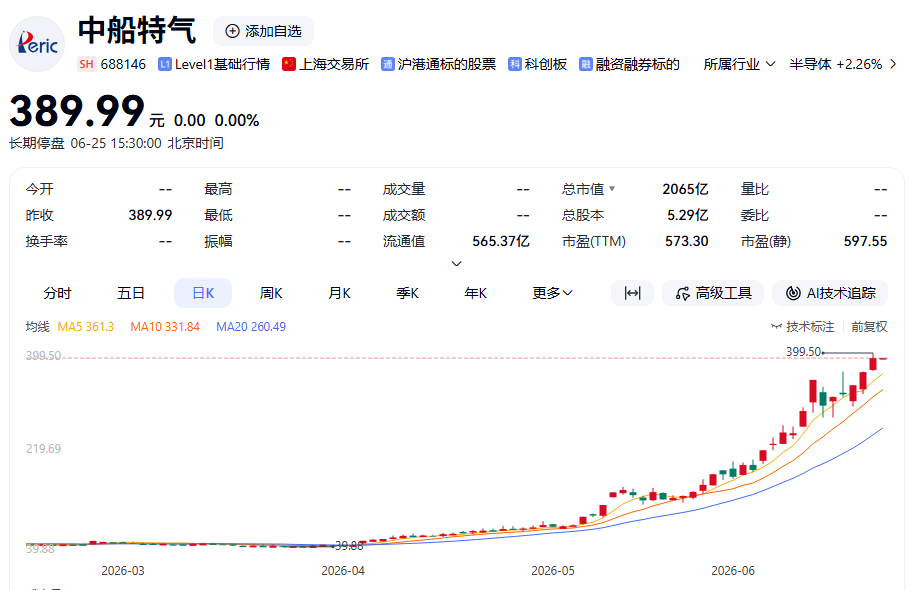
Task: Click the 2026-05 date axis label
Action: click(553, 571)
